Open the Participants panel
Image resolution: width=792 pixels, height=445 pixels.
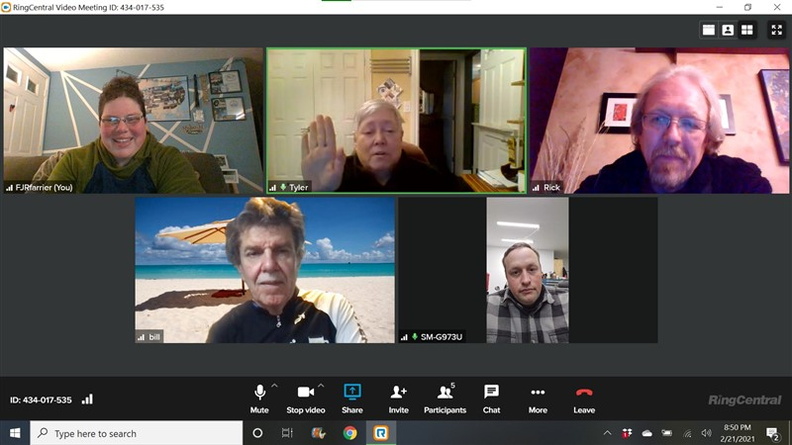[x=445, y=399]
